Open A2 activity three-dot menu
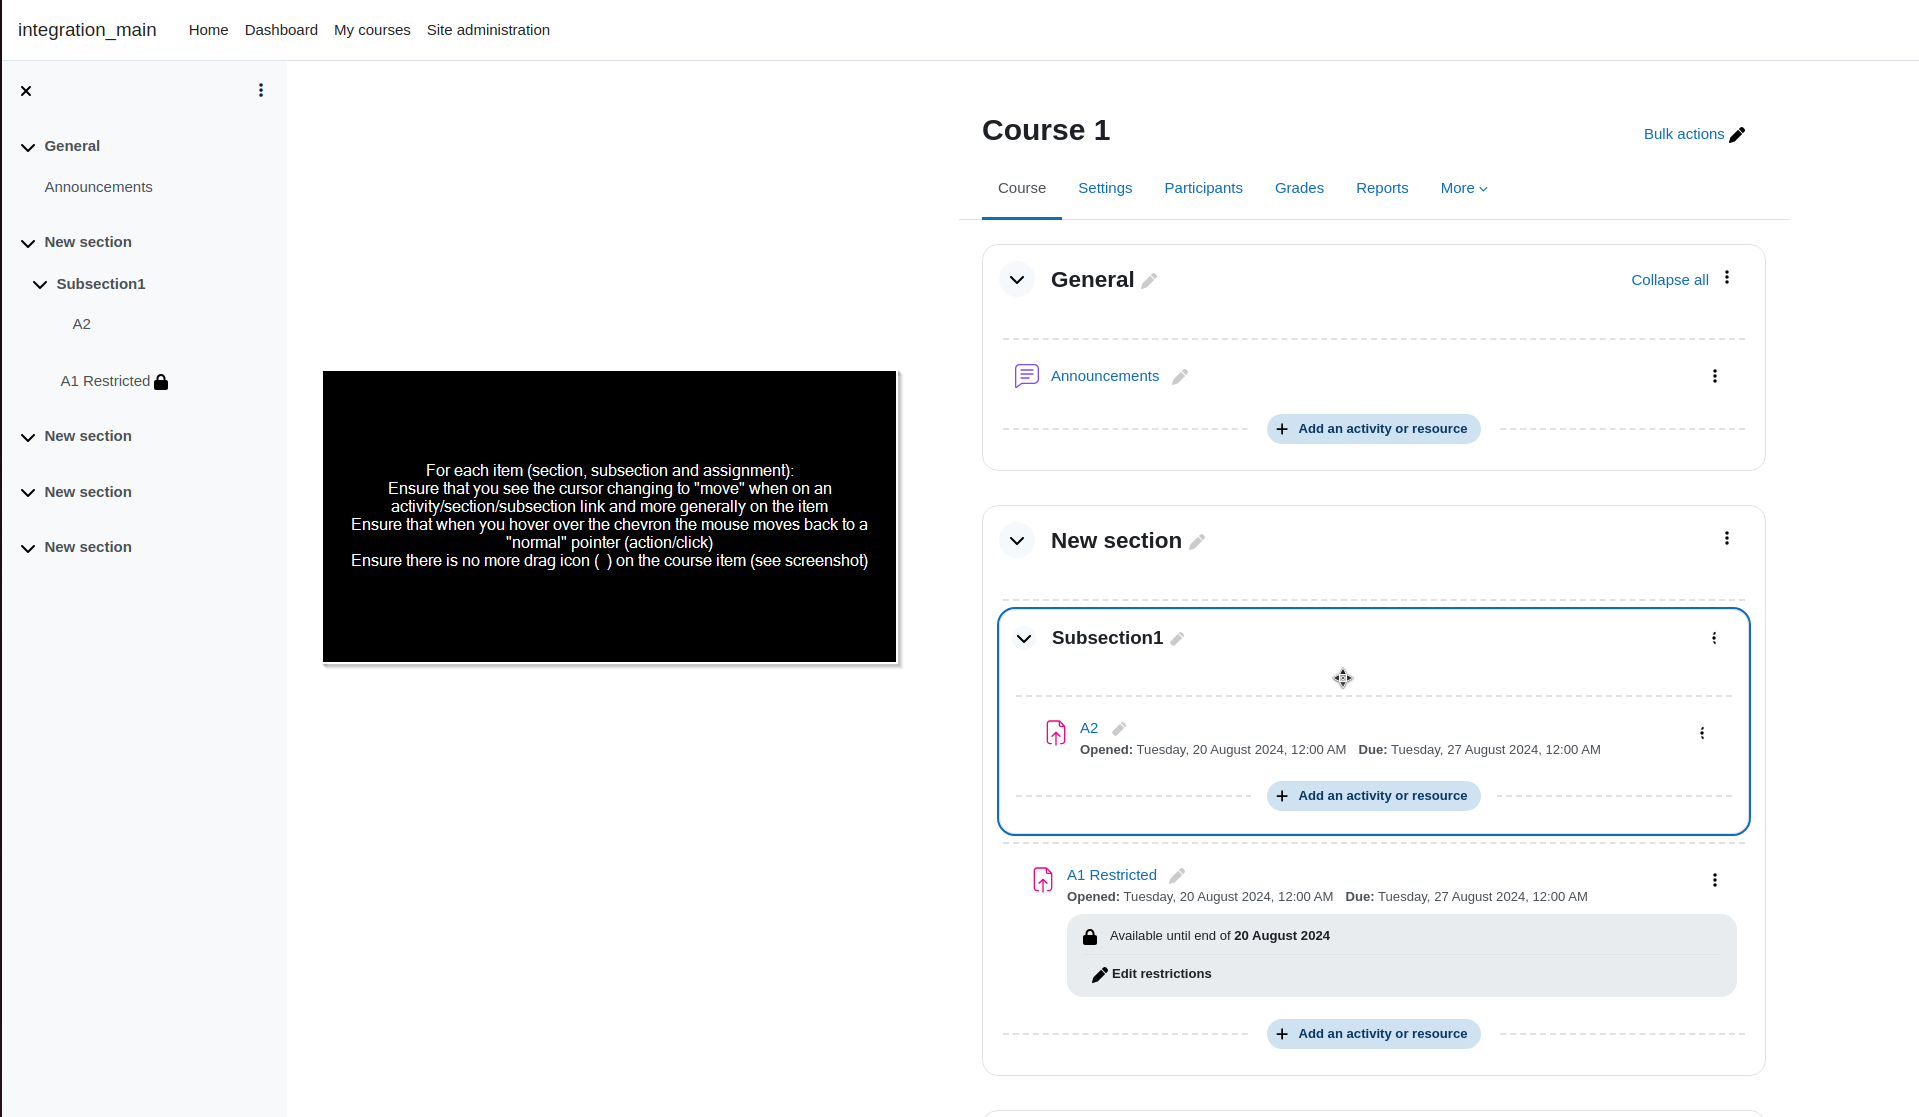Viewport: 1919px width, 1117px height. 1702,733
